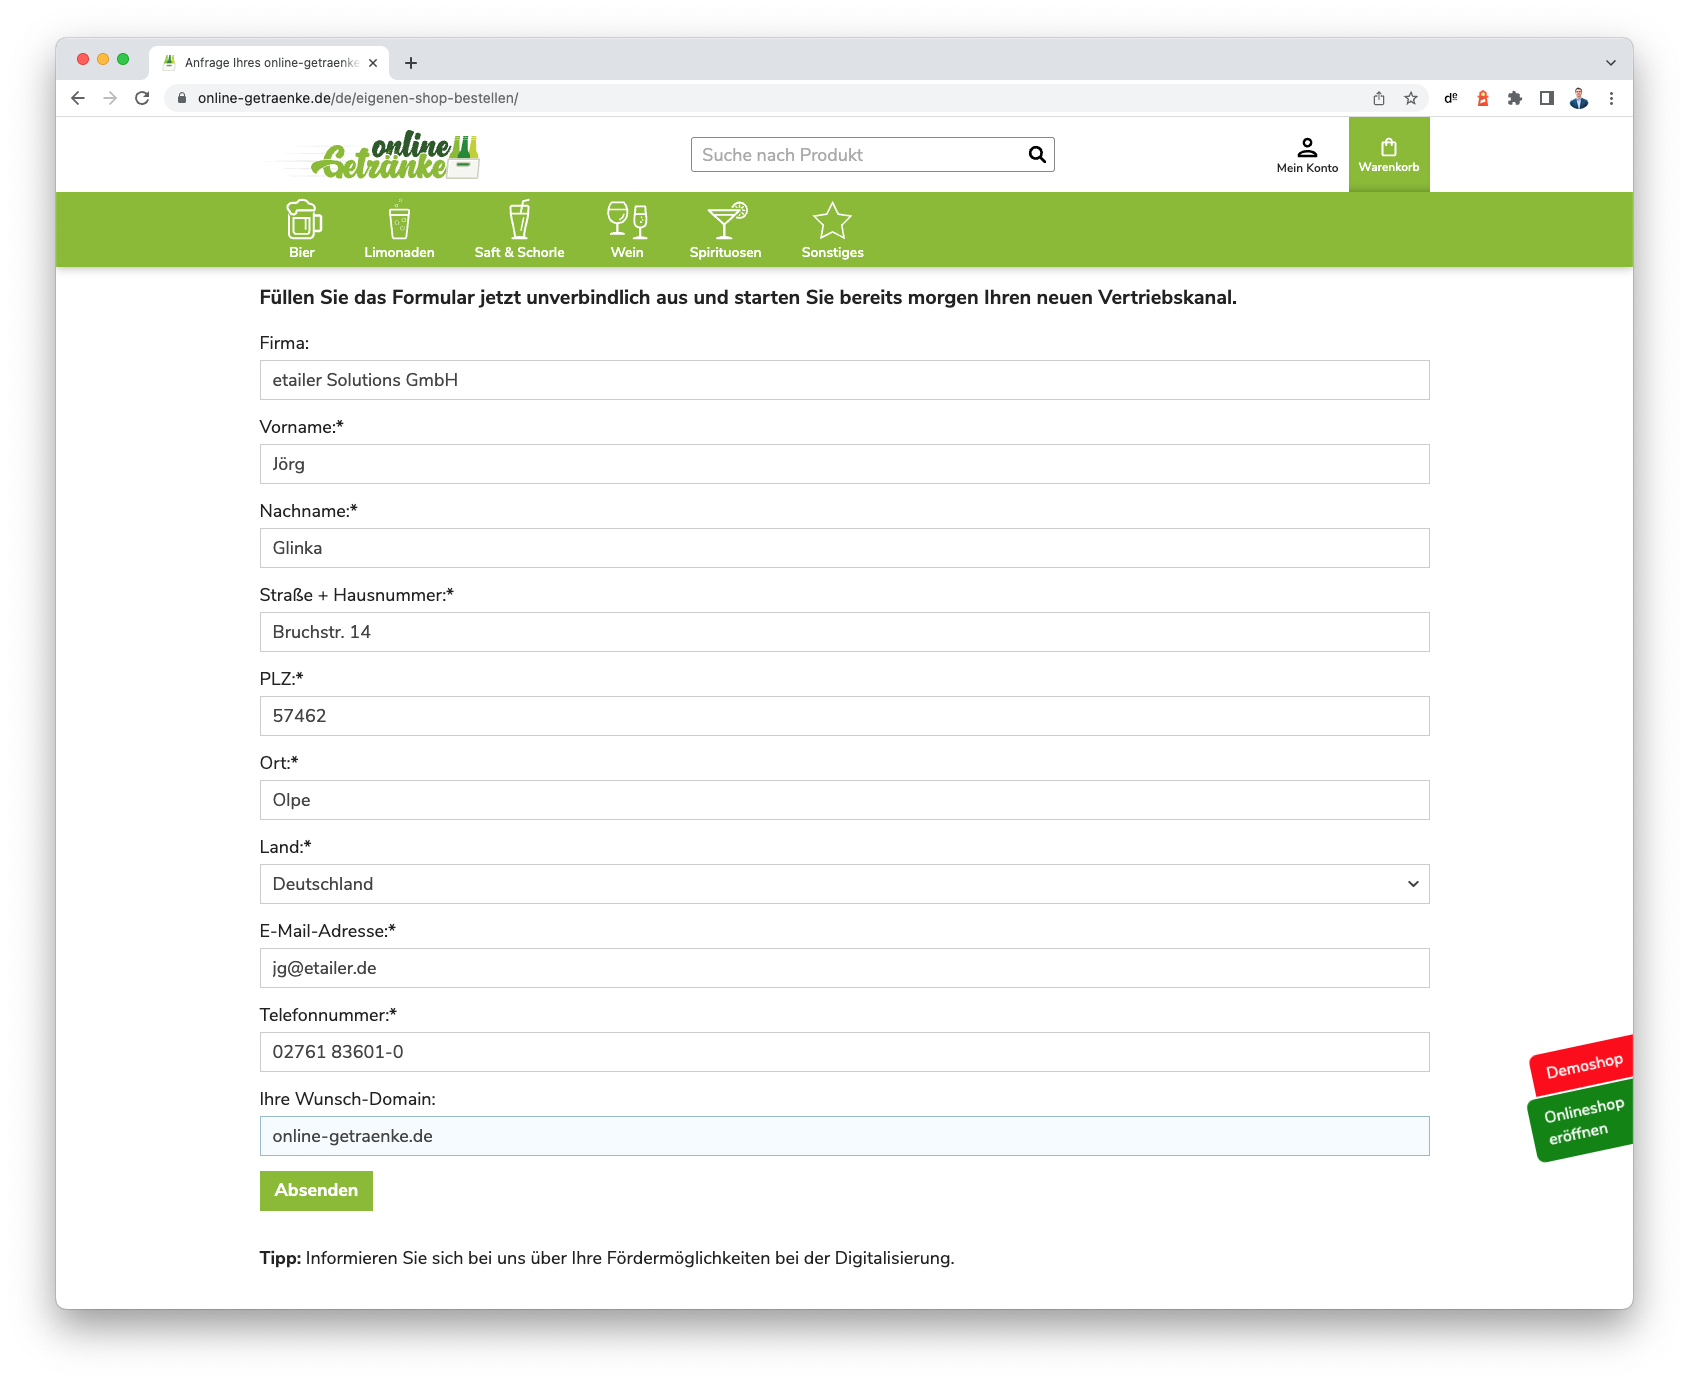Click the red Demoshop banner
Screen dimensions: 1689x1383
point(1583,1066)
